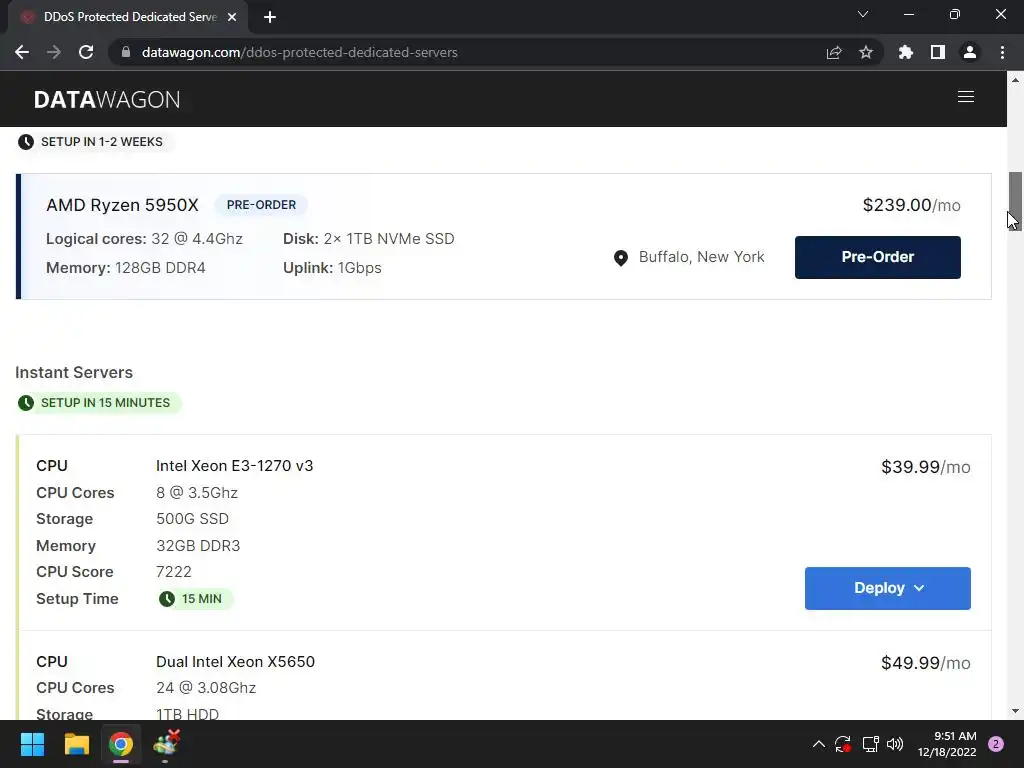
Task: Click the 15 MIN setup time badge
Action: click(x=195, y=599)
